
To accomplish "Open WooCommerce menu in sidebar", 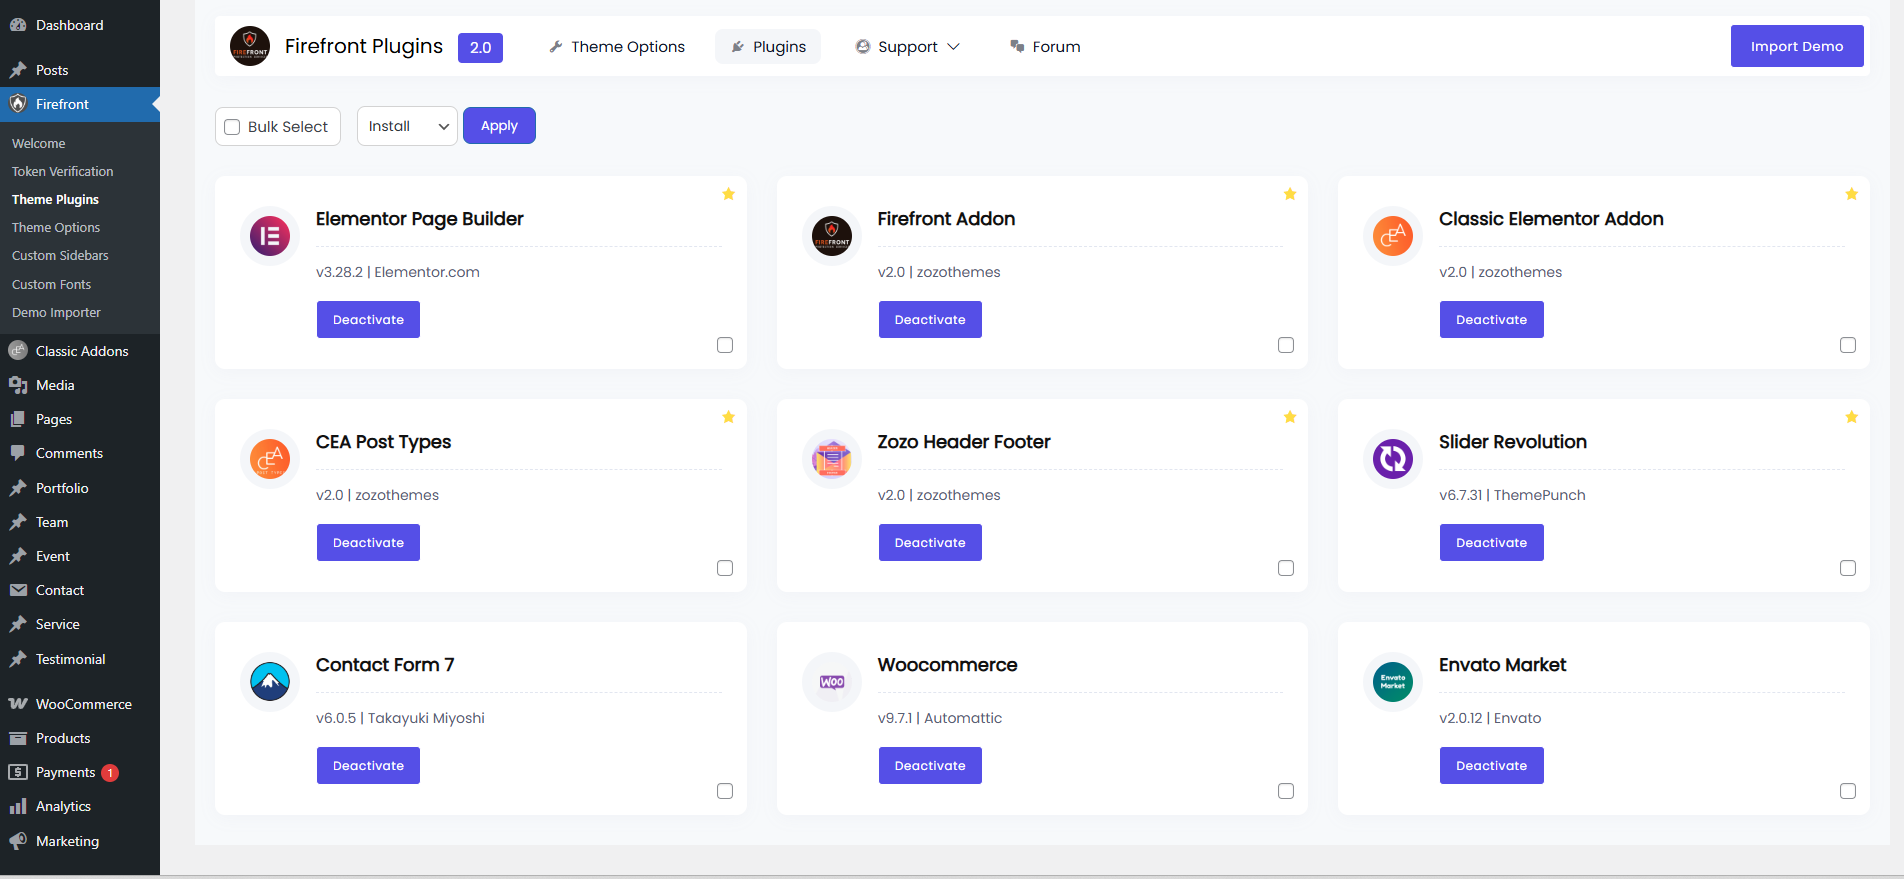I will tap(83, 704).
